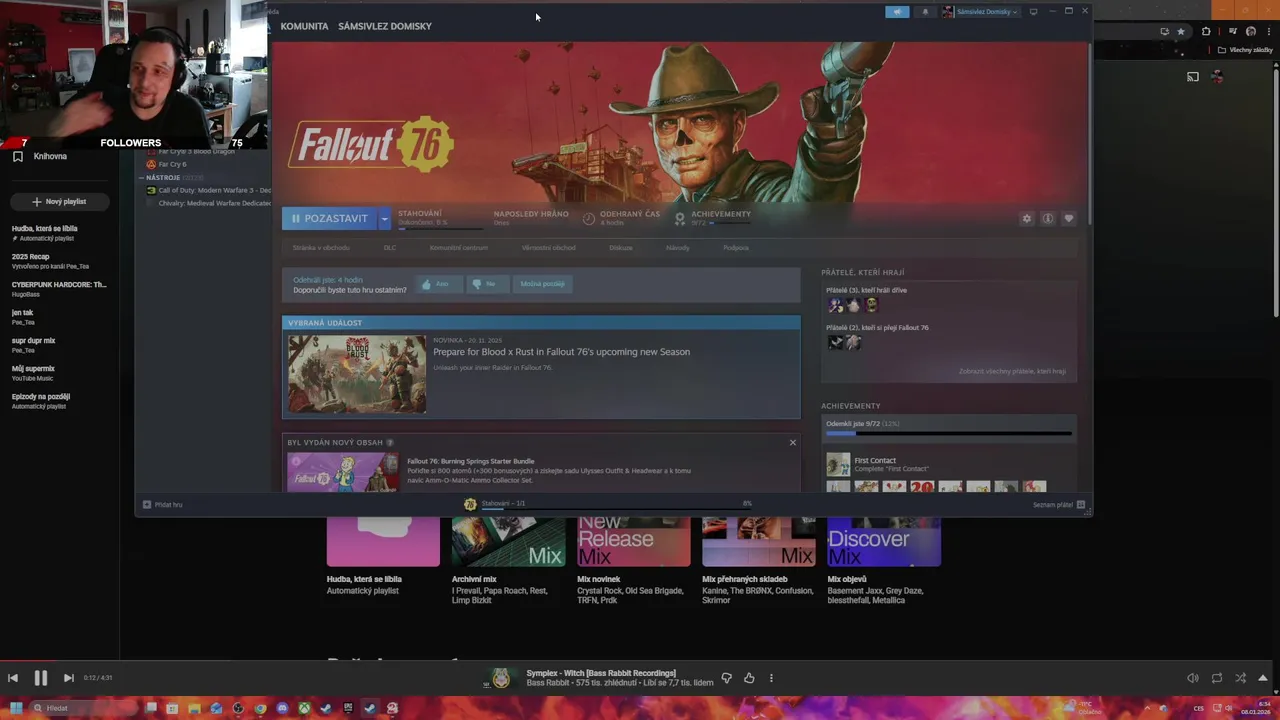Open the three-dot menu beside the song
Screen dimensions: 1280x720
[x=771, y=678]
